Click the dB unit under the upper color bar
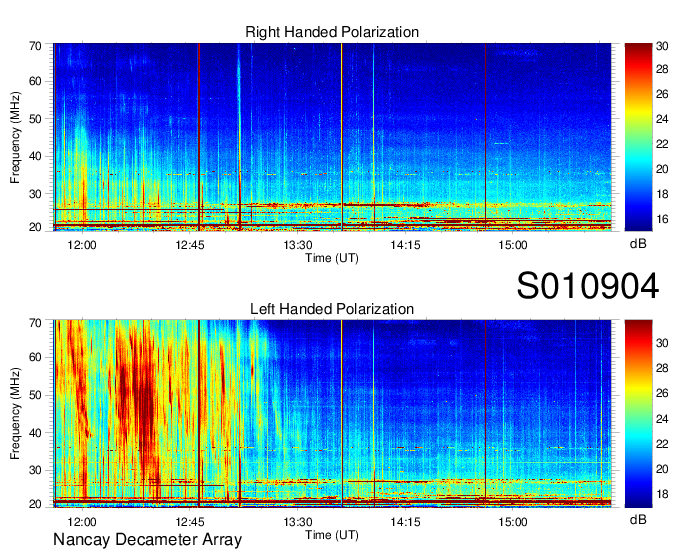The width and height of the screenshot is (680, 552). click(638, 244)
